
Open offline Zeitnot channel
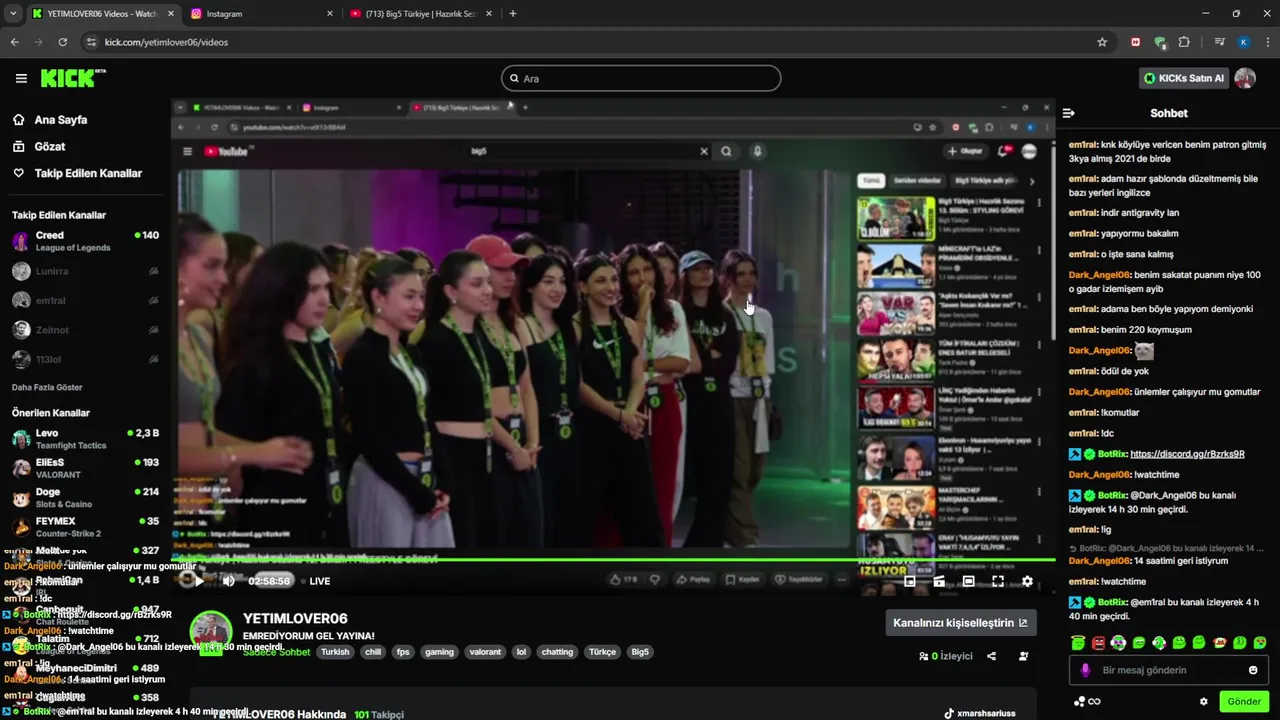85,329
